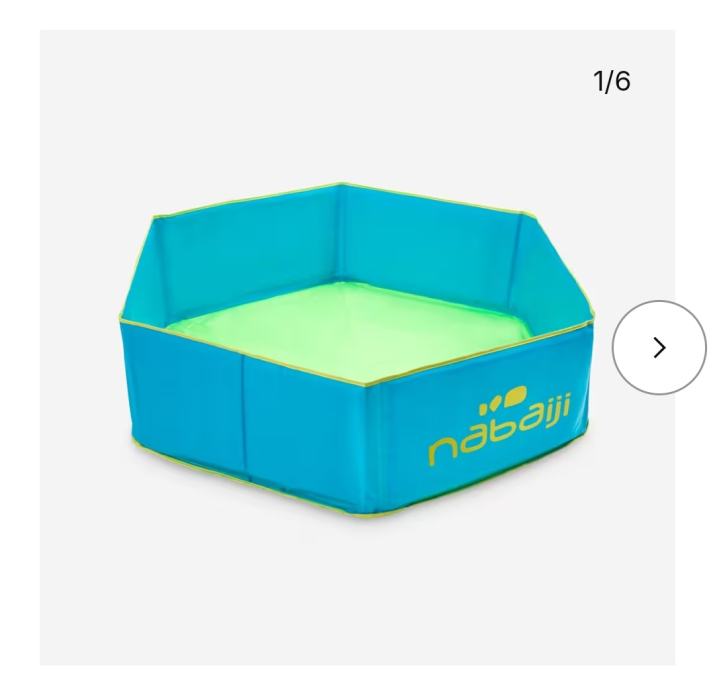Go to the next product image

pos(659,348)
